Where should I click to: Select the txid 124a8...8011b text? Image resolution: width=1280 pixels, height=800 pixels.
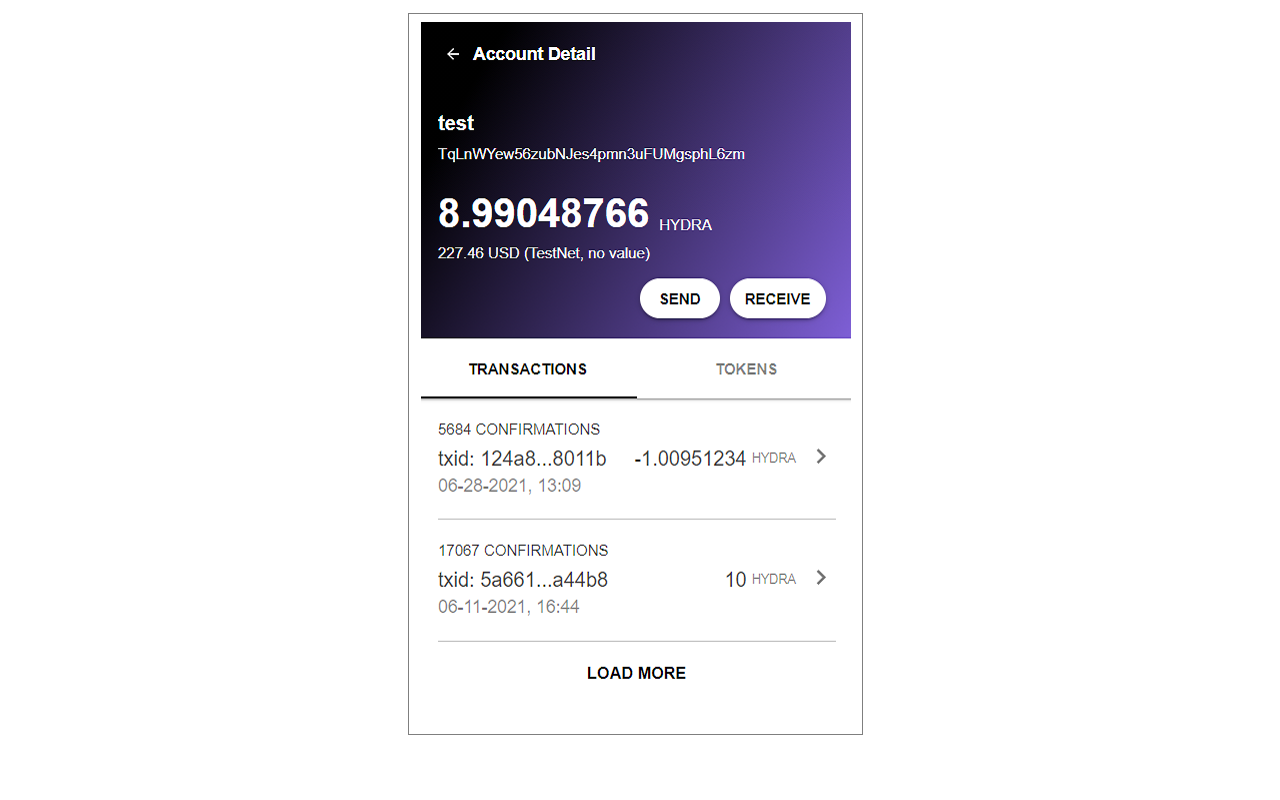[x=522, y=457]
